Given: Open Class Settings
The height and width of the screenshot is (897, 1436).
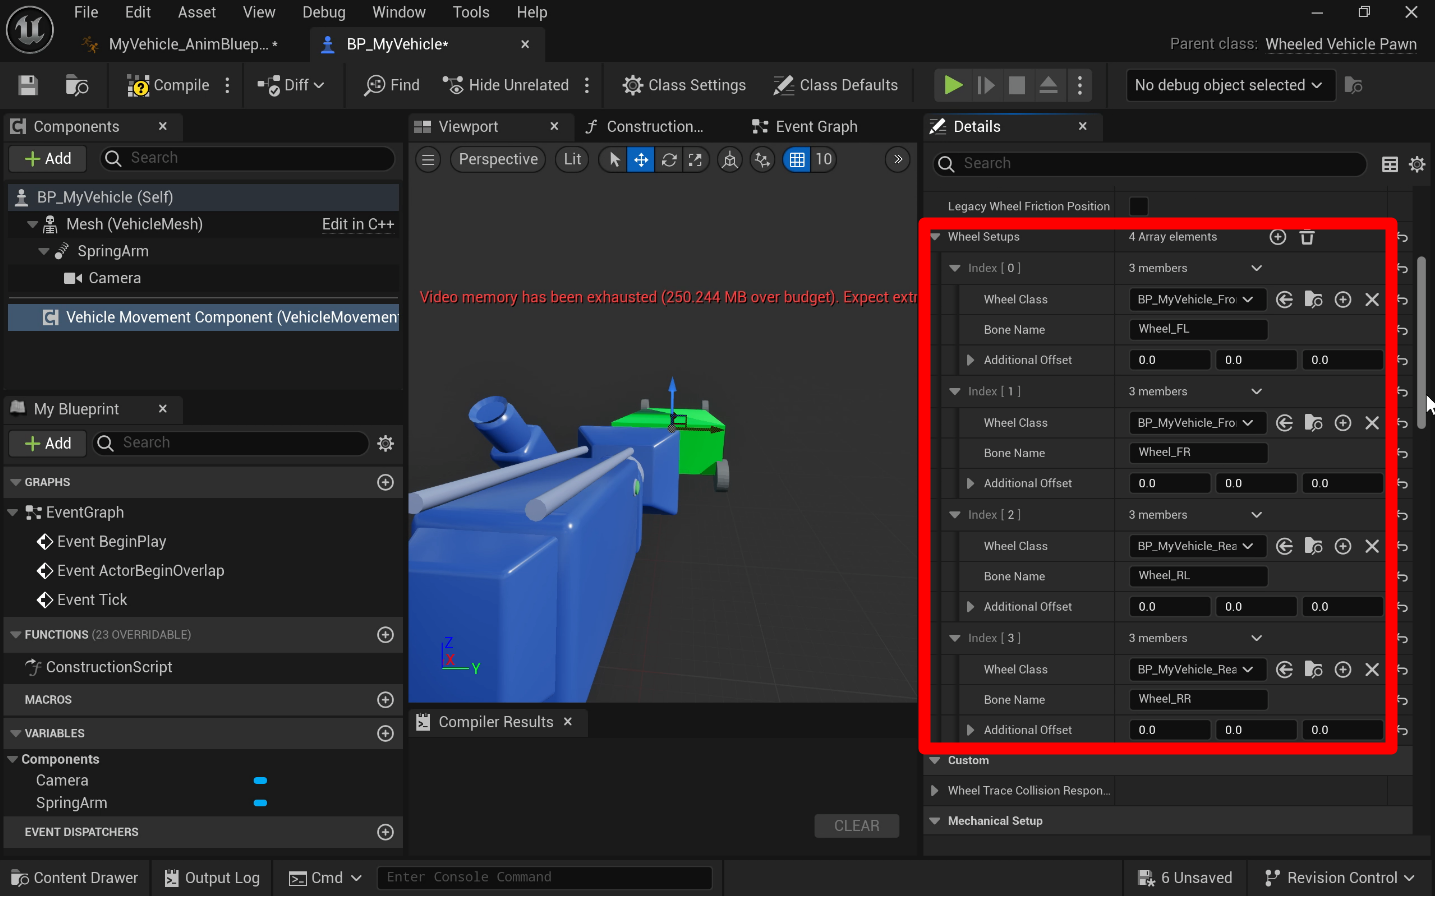Looking at the screenshot, I should [x=684, y=85].
